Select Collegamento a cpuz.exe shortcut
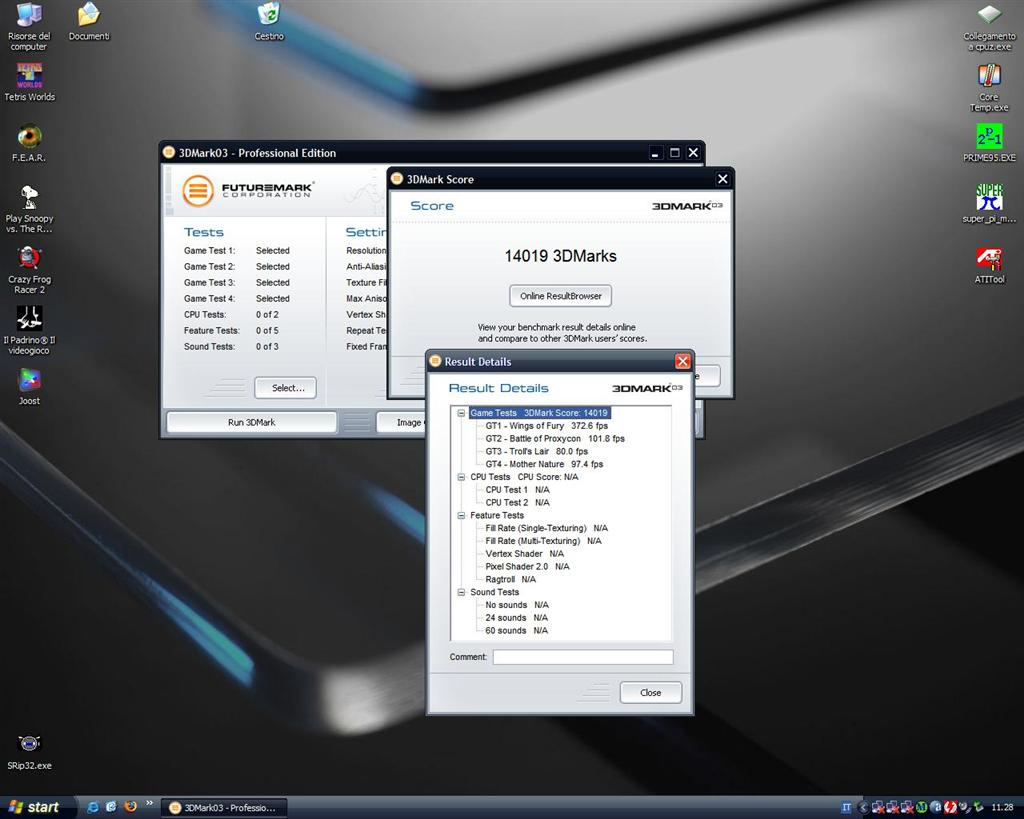1024x819 pixels. 989,26
